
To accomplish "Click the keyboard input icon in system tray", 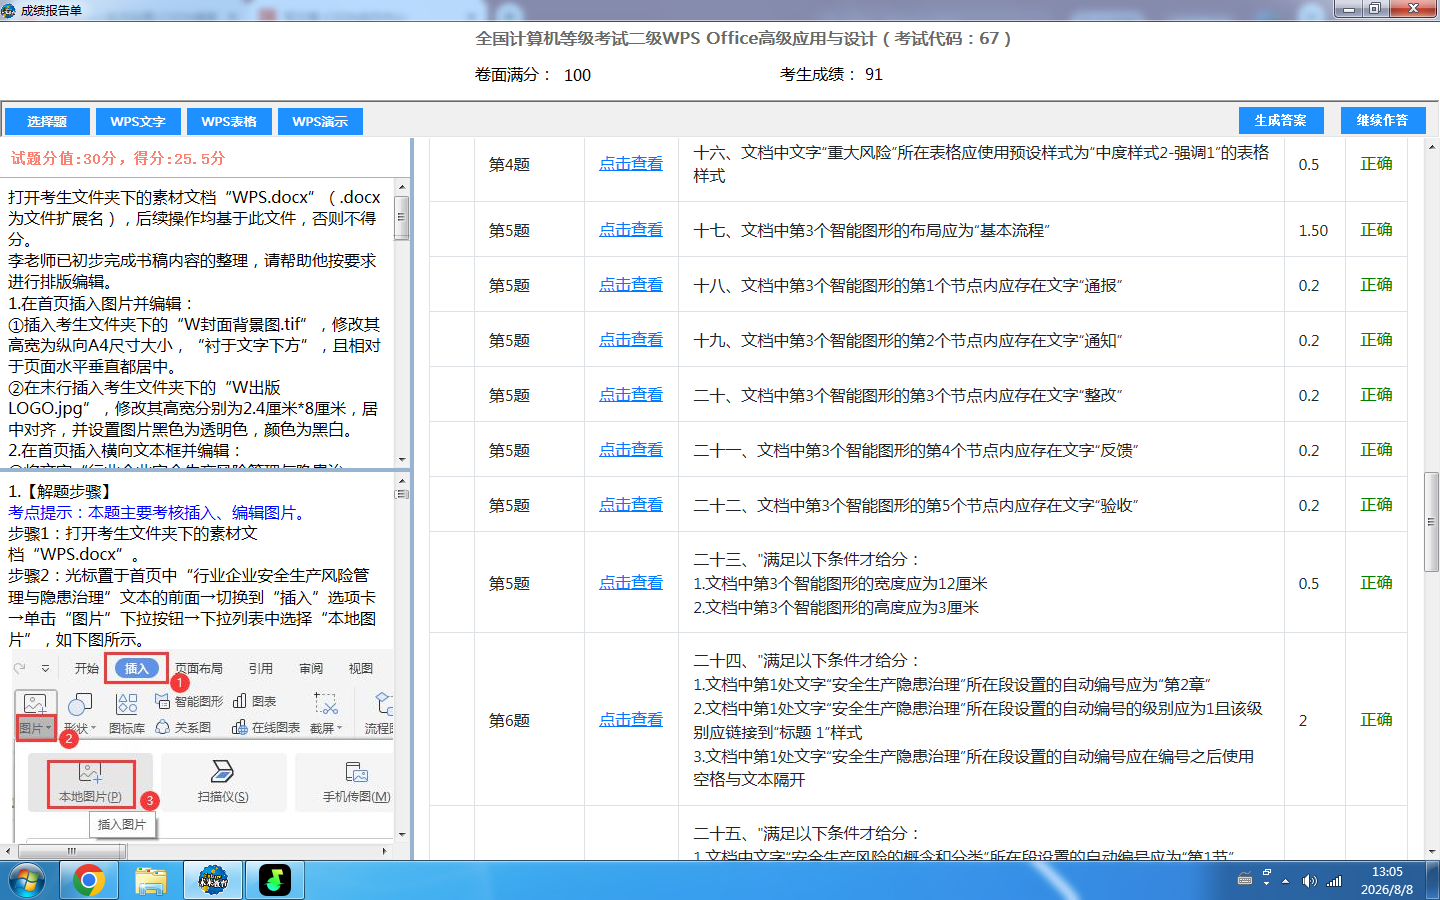I will click(1245, 880).
